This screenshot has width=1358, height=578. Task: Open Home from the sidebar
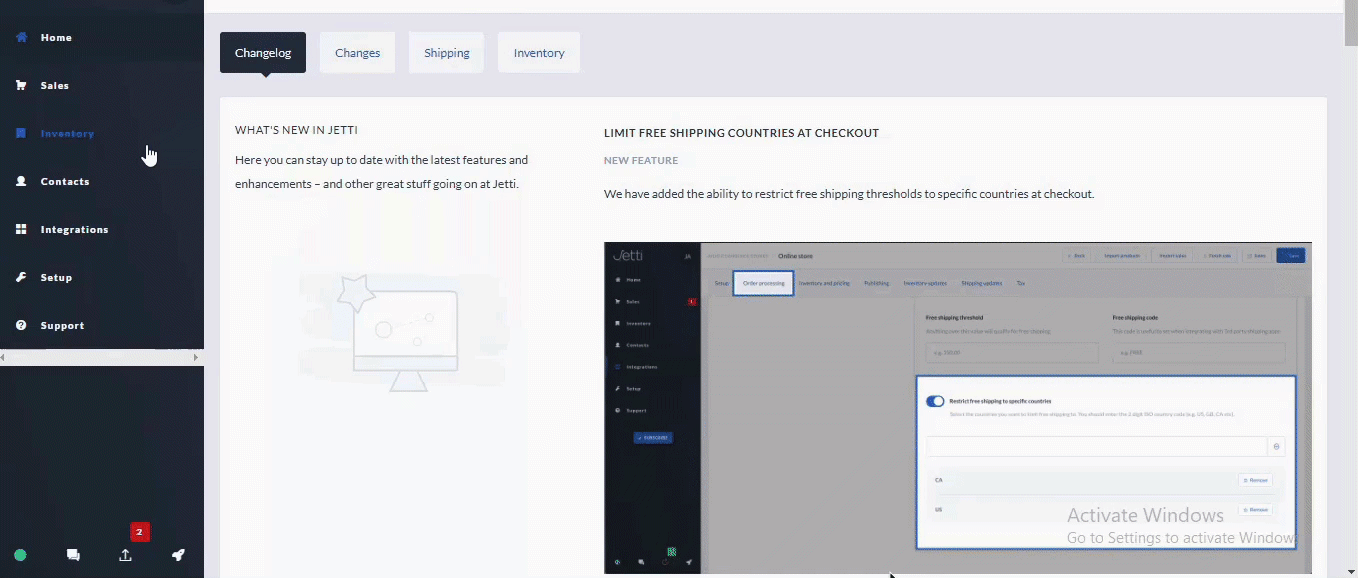44,37
